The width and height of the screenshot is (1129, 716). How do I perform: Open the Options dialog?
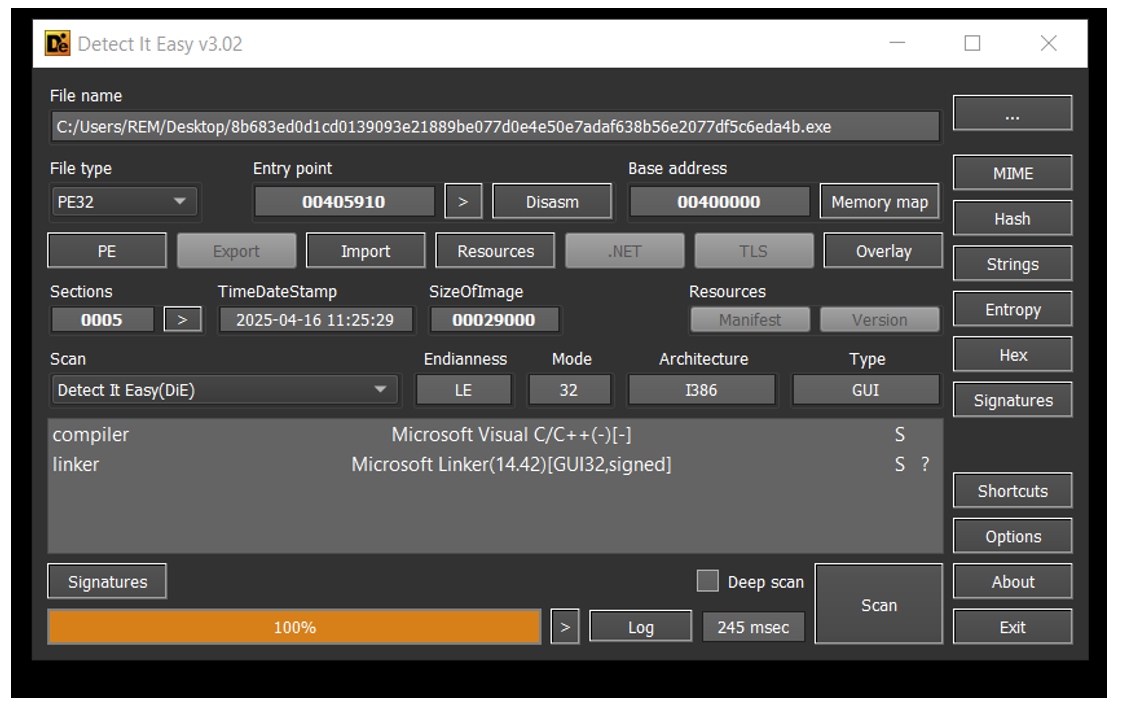(x=1012, y=537)
